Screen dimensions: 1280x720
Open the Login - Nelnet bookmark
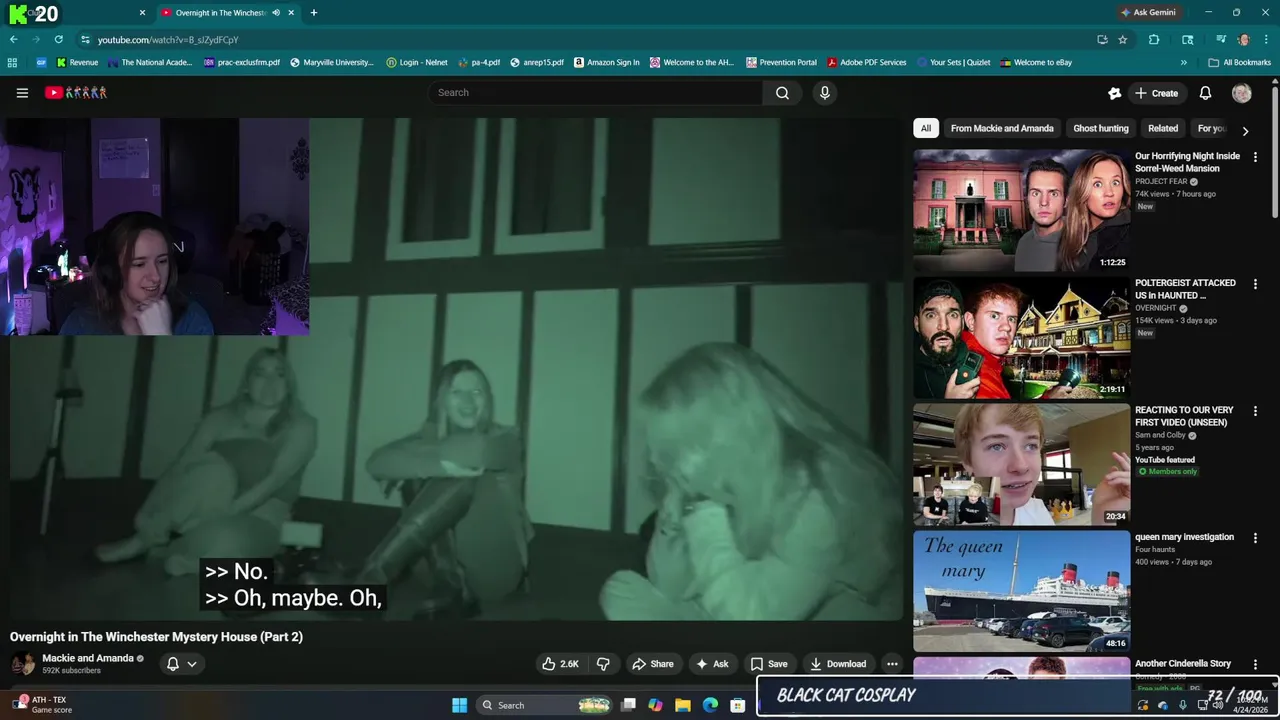pyautogui.click(x=417, y=62)
